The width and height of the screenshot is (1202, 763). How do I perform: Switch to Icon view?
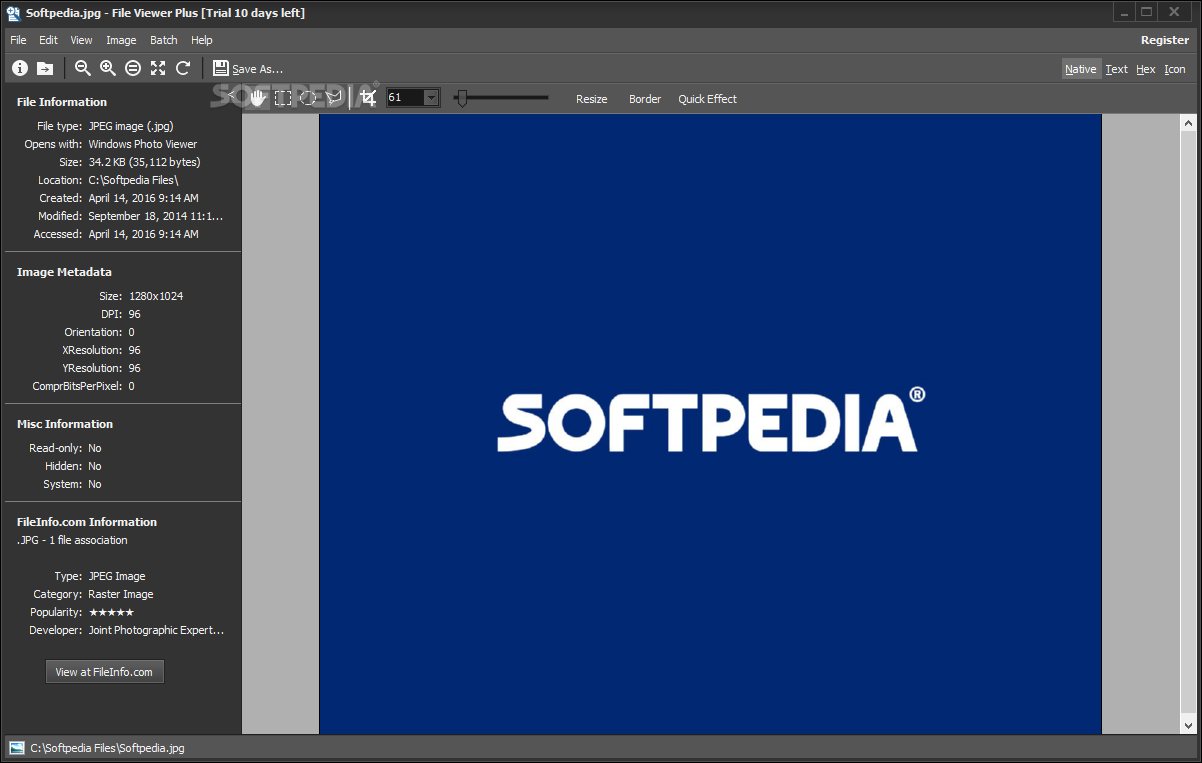[1175, 69]
